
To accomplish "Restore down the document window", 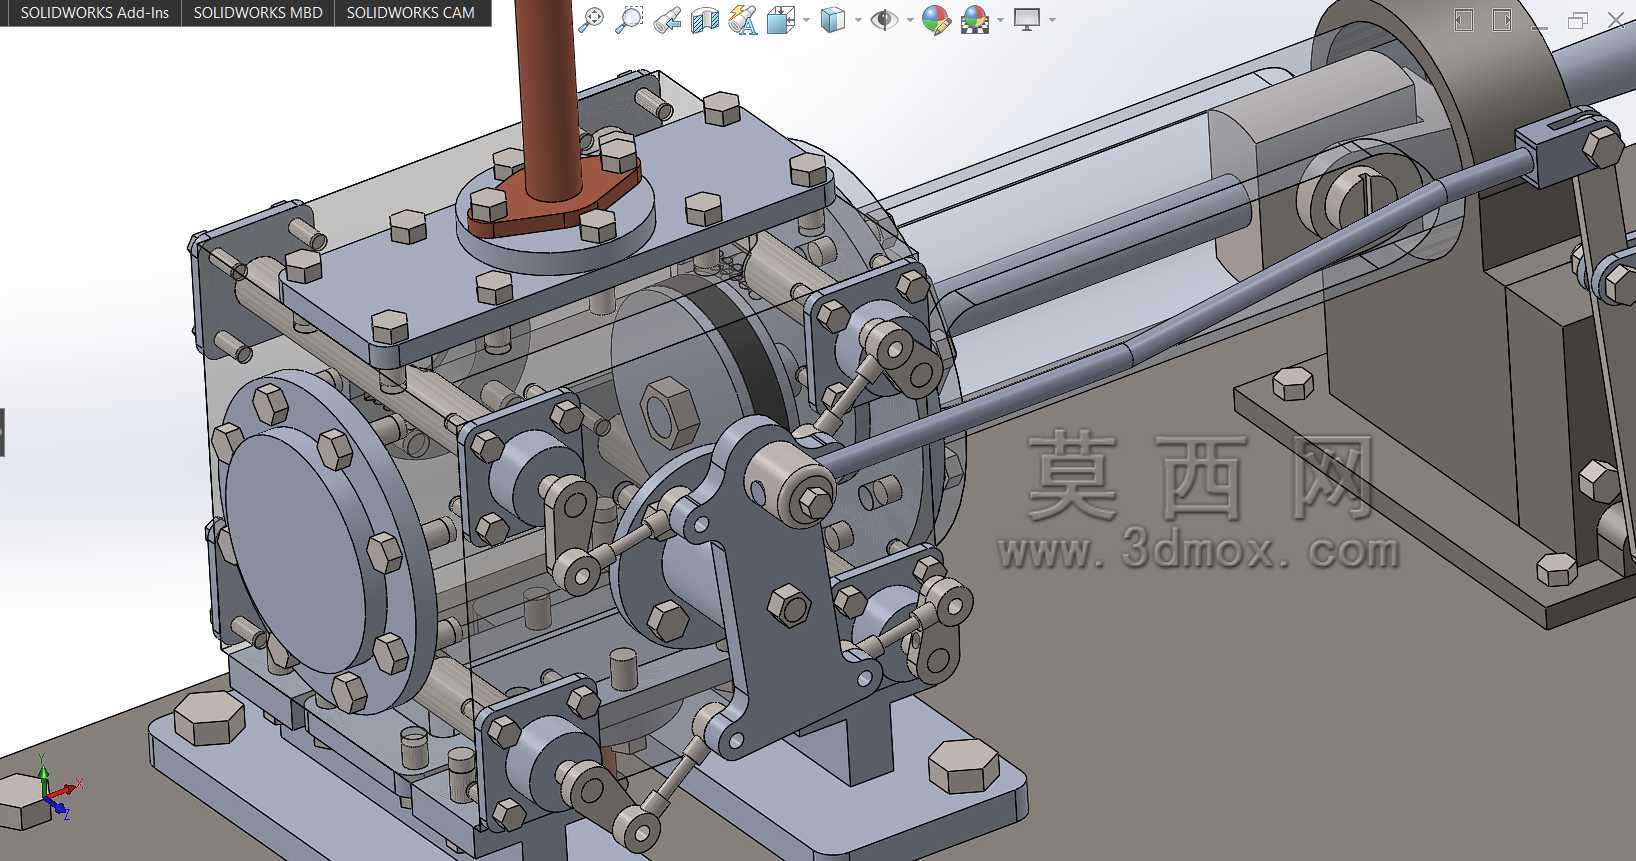I will pos(1579,20).
